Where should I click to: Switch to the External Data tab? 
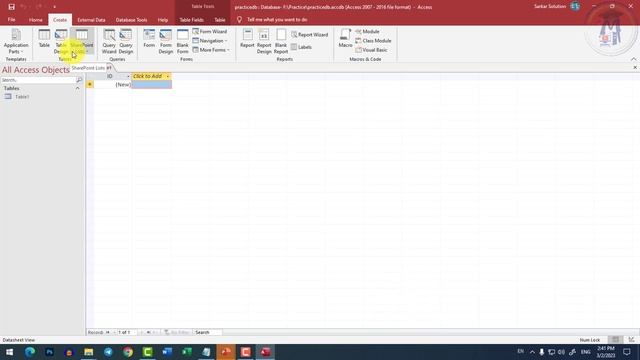pos(91,20)
